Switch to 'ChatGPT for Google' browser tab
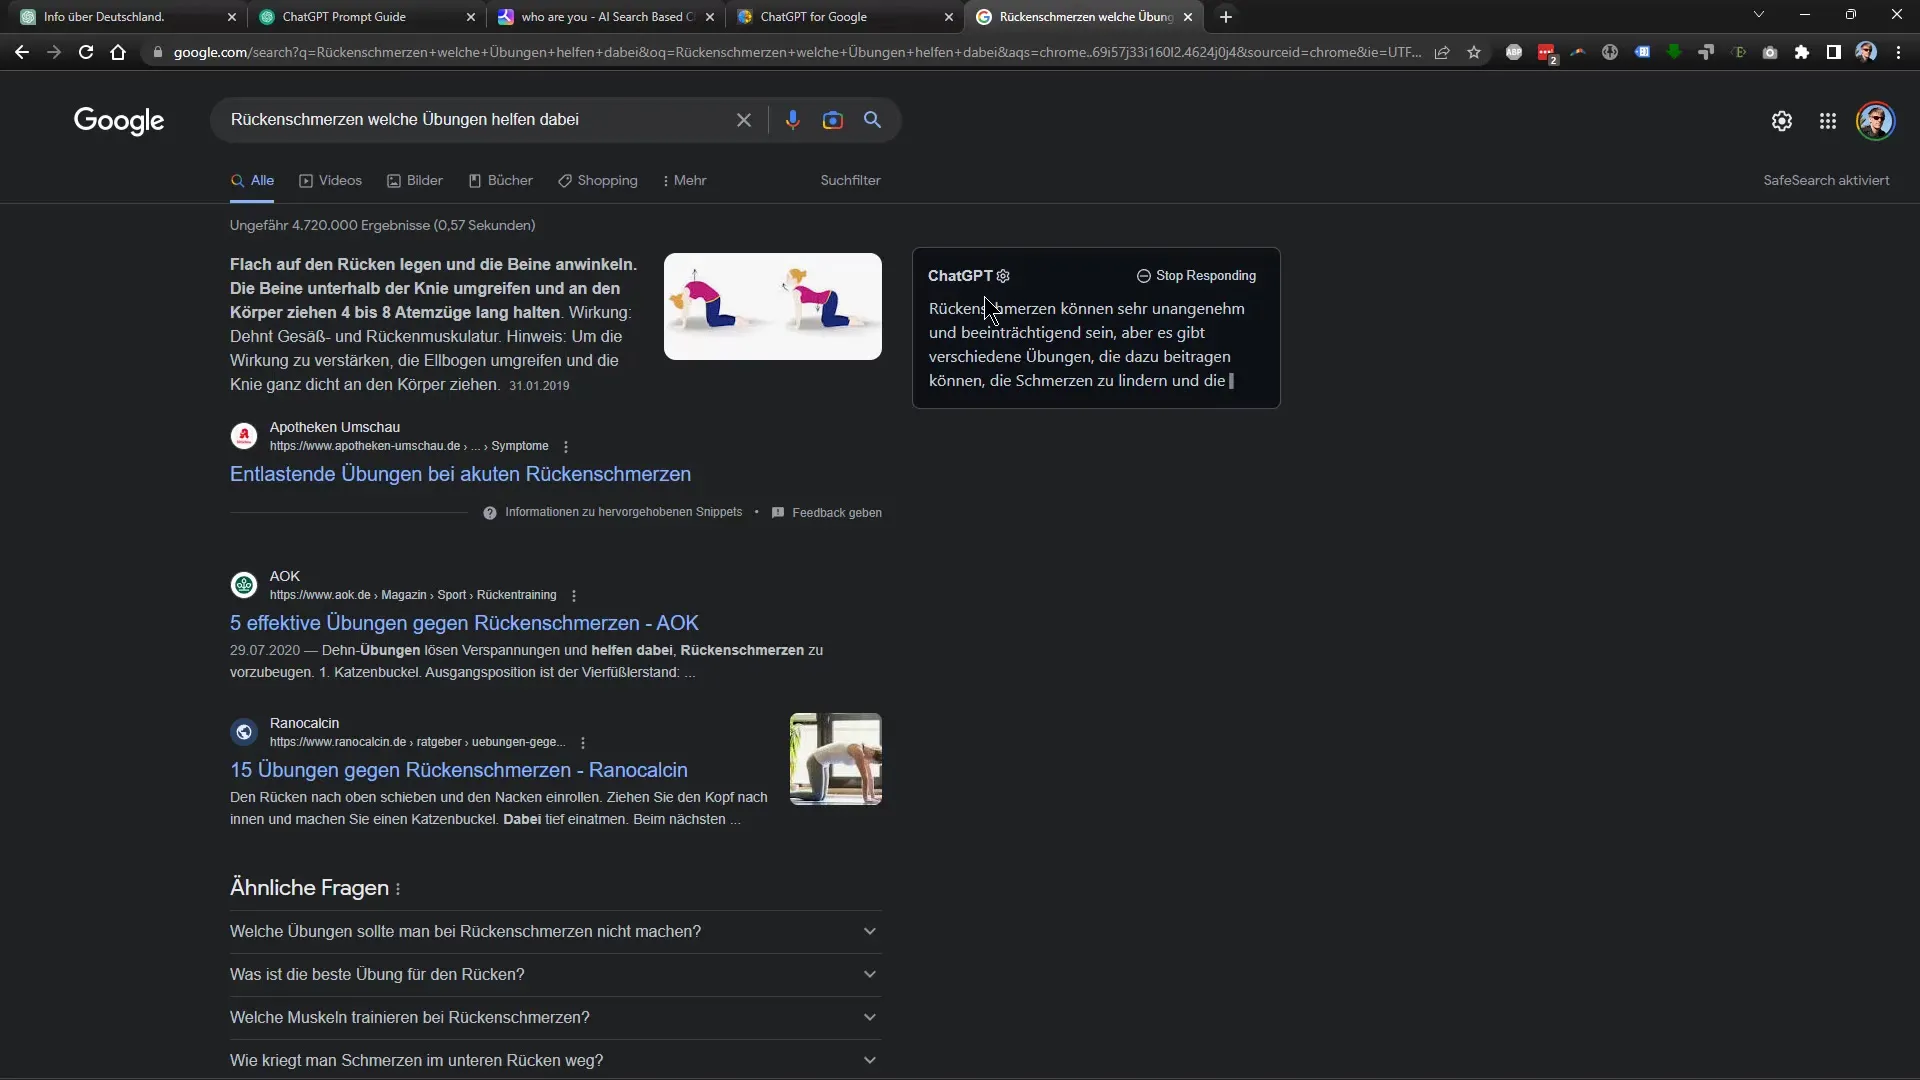This screenshot has width=1920, height=1080. tap(843, 17)
